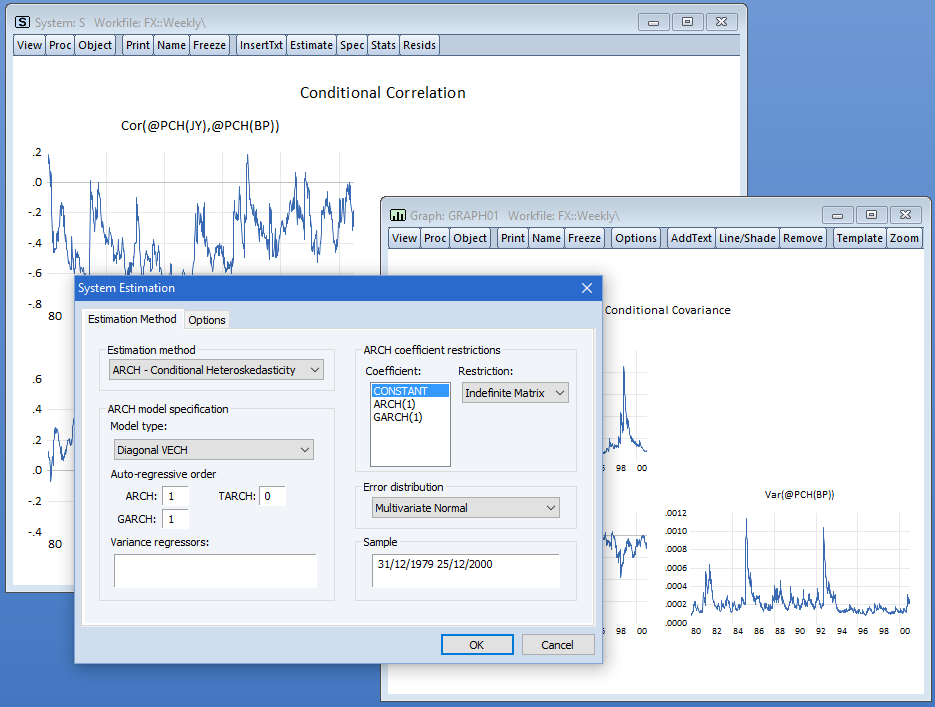Click the TARCH order input field
Viewport: 935px width, 707px height.
click(272, 496)
